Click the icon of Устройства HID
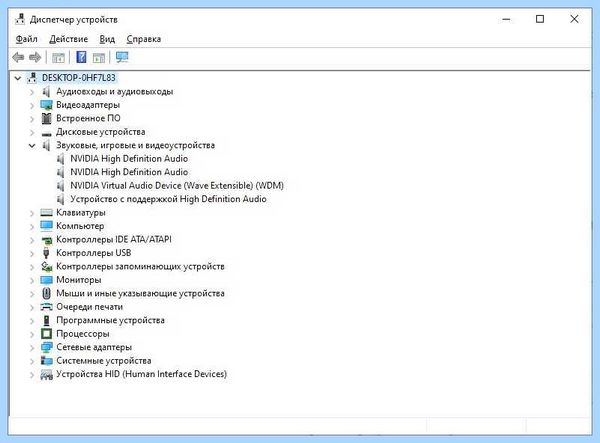This screenshot has width=600, height=443. (46, 375)
